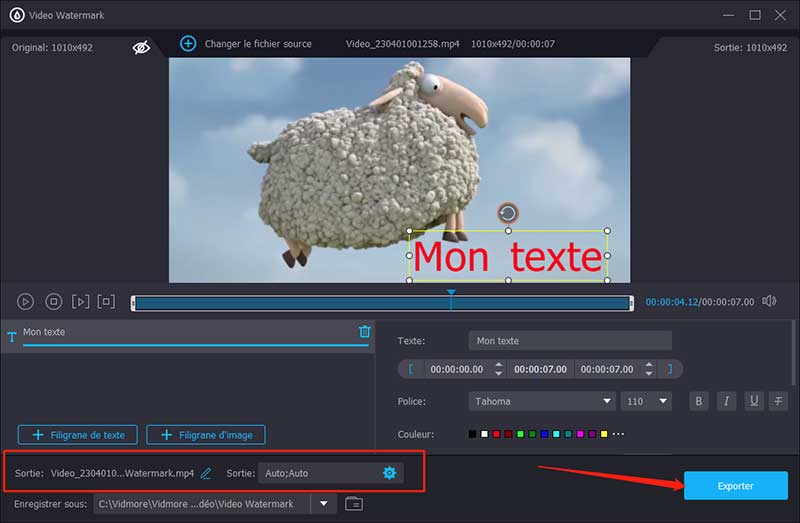Minimize the Video Watermark window
Image resolution: width=800 pixels, height=523 pixels.
coord(729,15)
